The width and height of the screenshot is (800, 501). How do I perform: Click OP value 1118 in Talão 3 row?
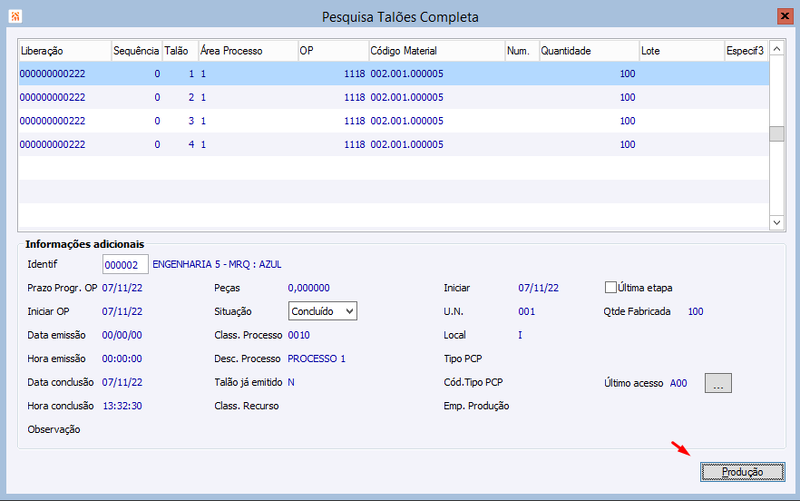[x=355, y=121]
